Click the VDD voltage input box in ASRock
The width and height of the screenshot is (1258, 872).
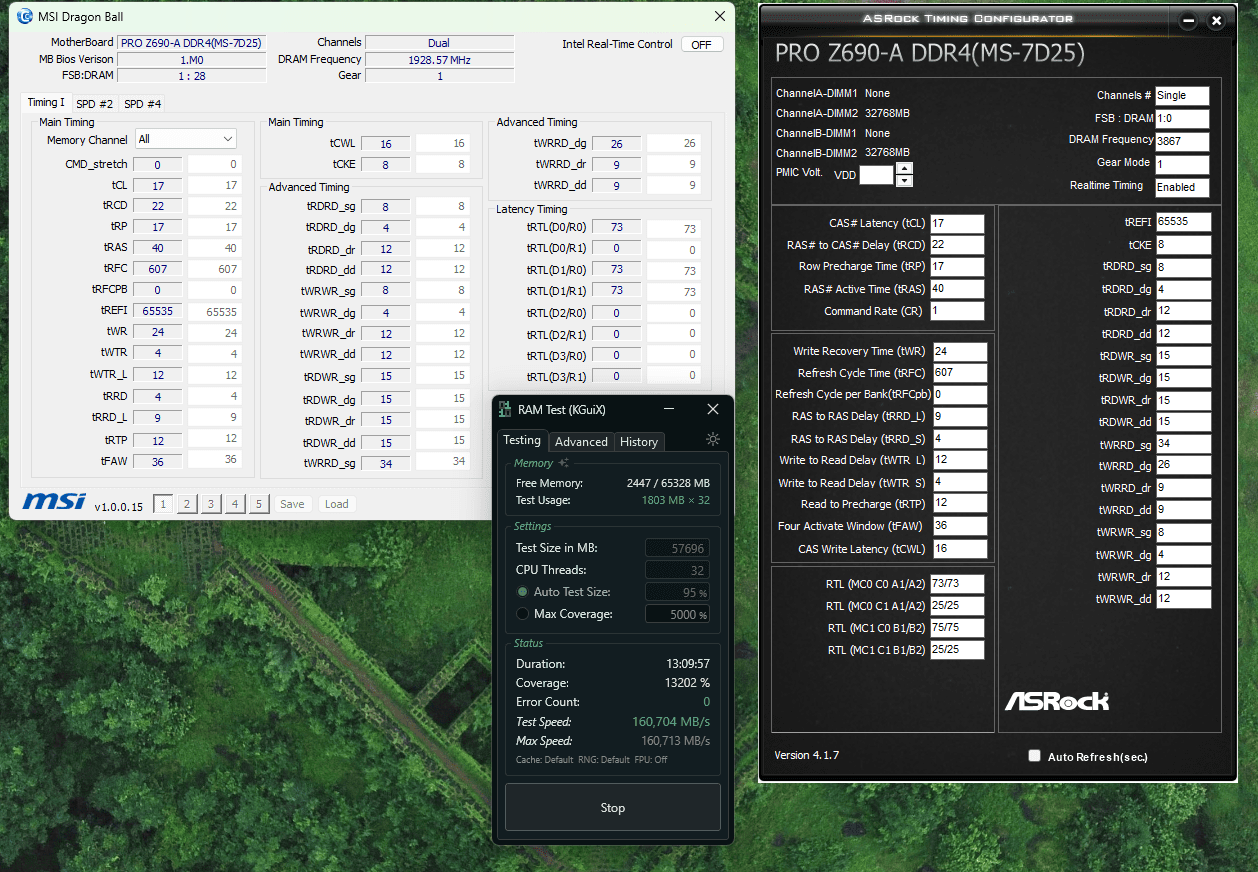876,175
